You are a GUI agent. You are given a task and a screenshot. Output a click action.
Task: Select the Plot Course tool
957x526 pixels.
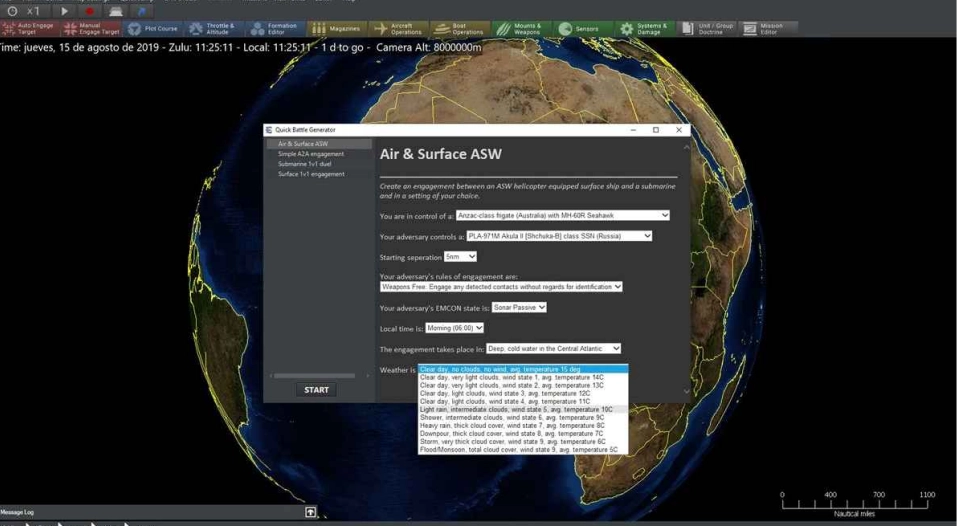click(153, 29)
